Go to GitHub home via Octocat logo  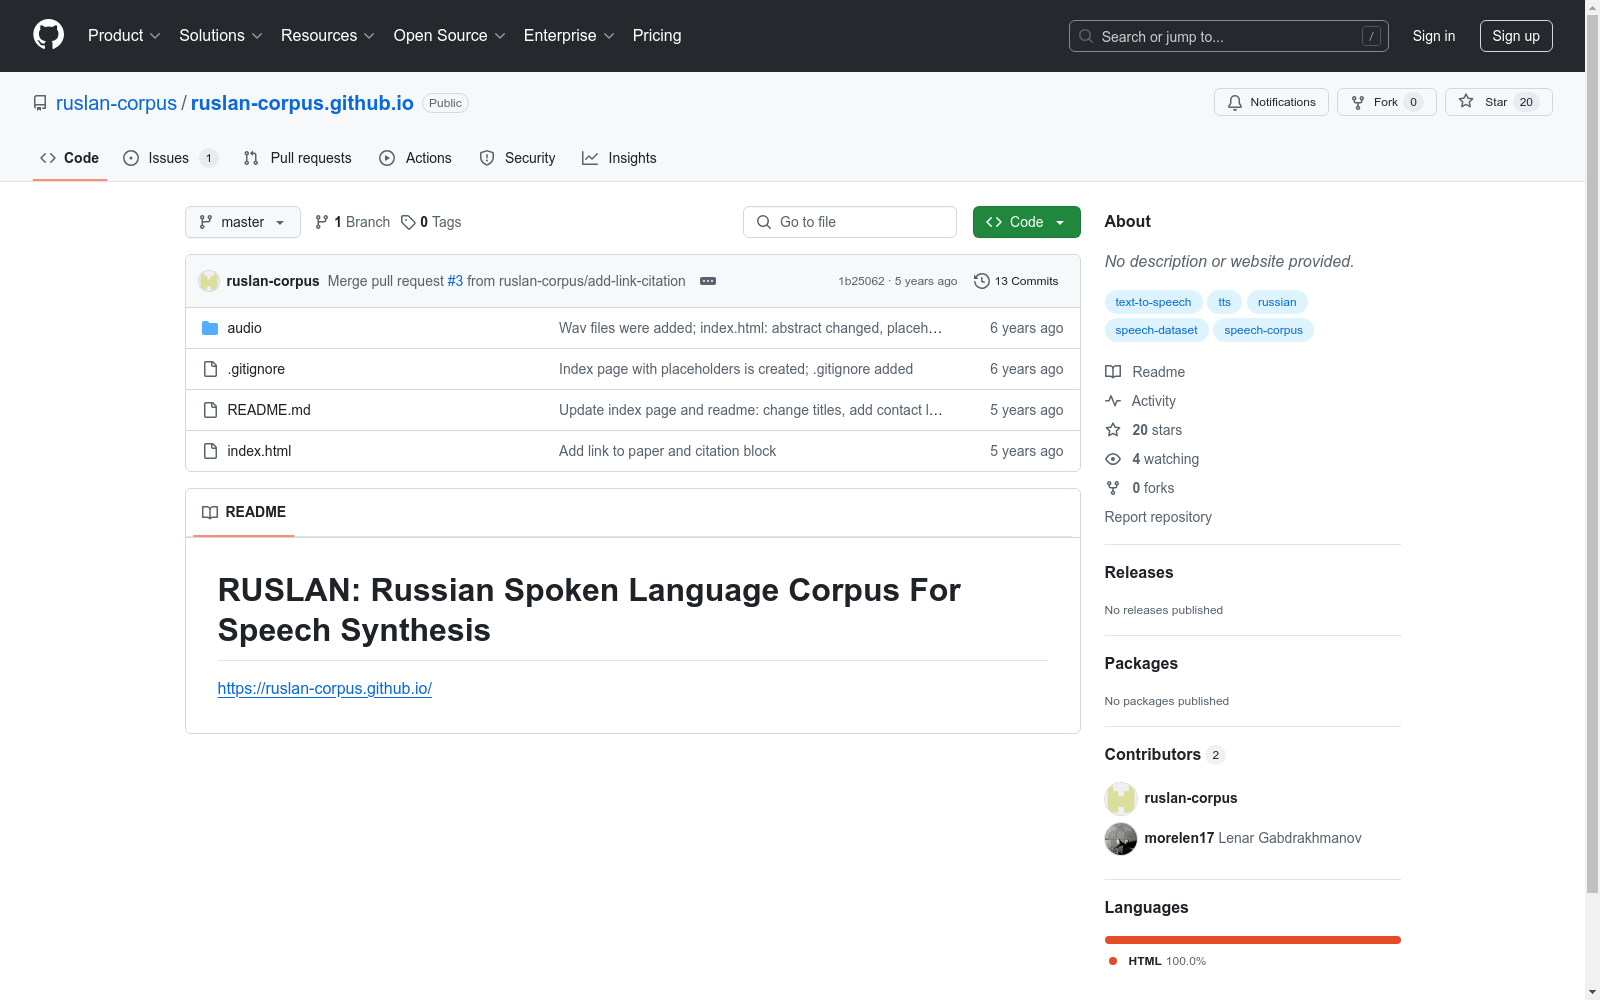pos(48,35)
